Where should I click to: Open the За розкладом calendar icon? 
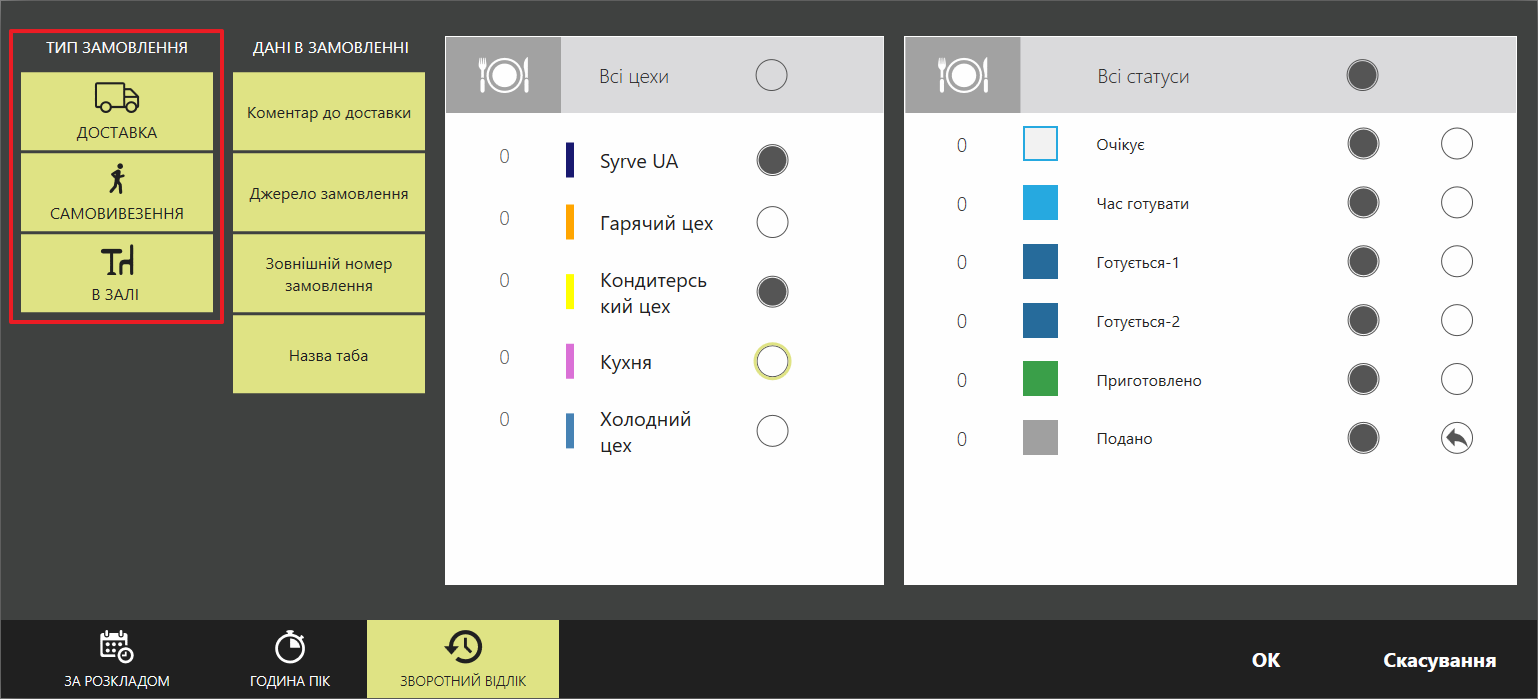click(x=116, y=647)
